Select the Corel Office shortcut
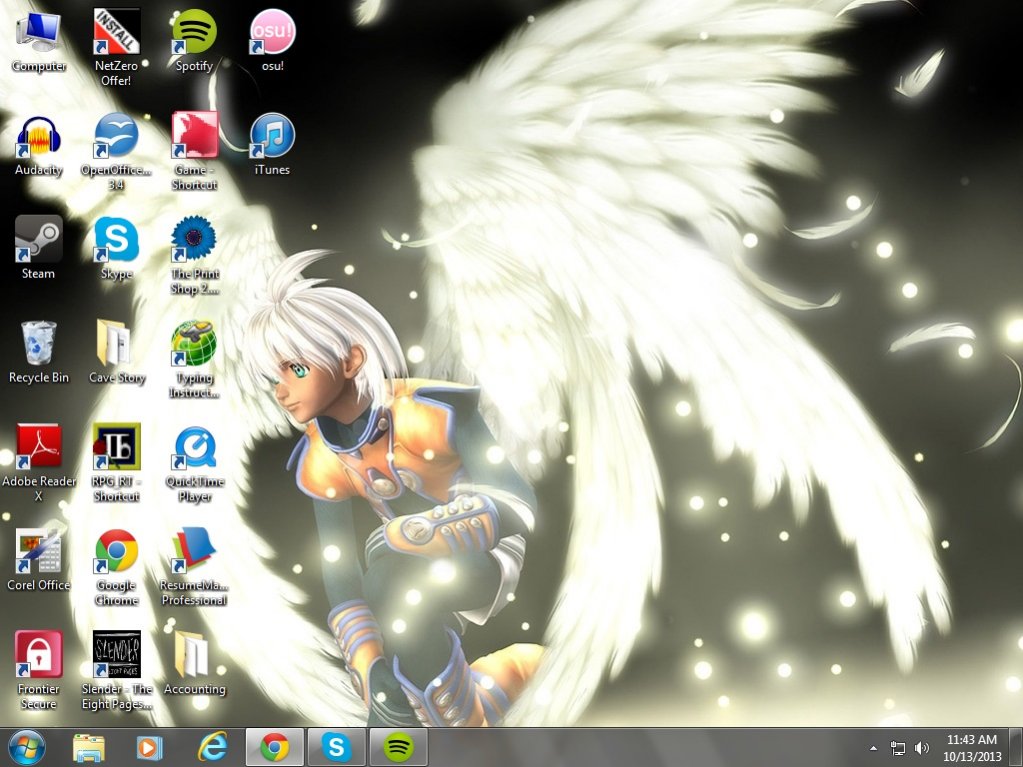 tap(38, 560)
